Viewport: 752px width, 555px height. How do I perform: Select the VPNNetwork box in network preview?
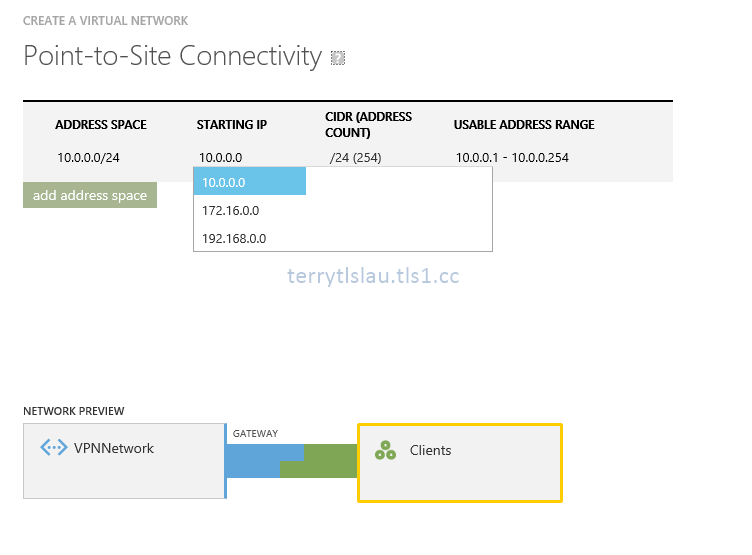[124, 460]
